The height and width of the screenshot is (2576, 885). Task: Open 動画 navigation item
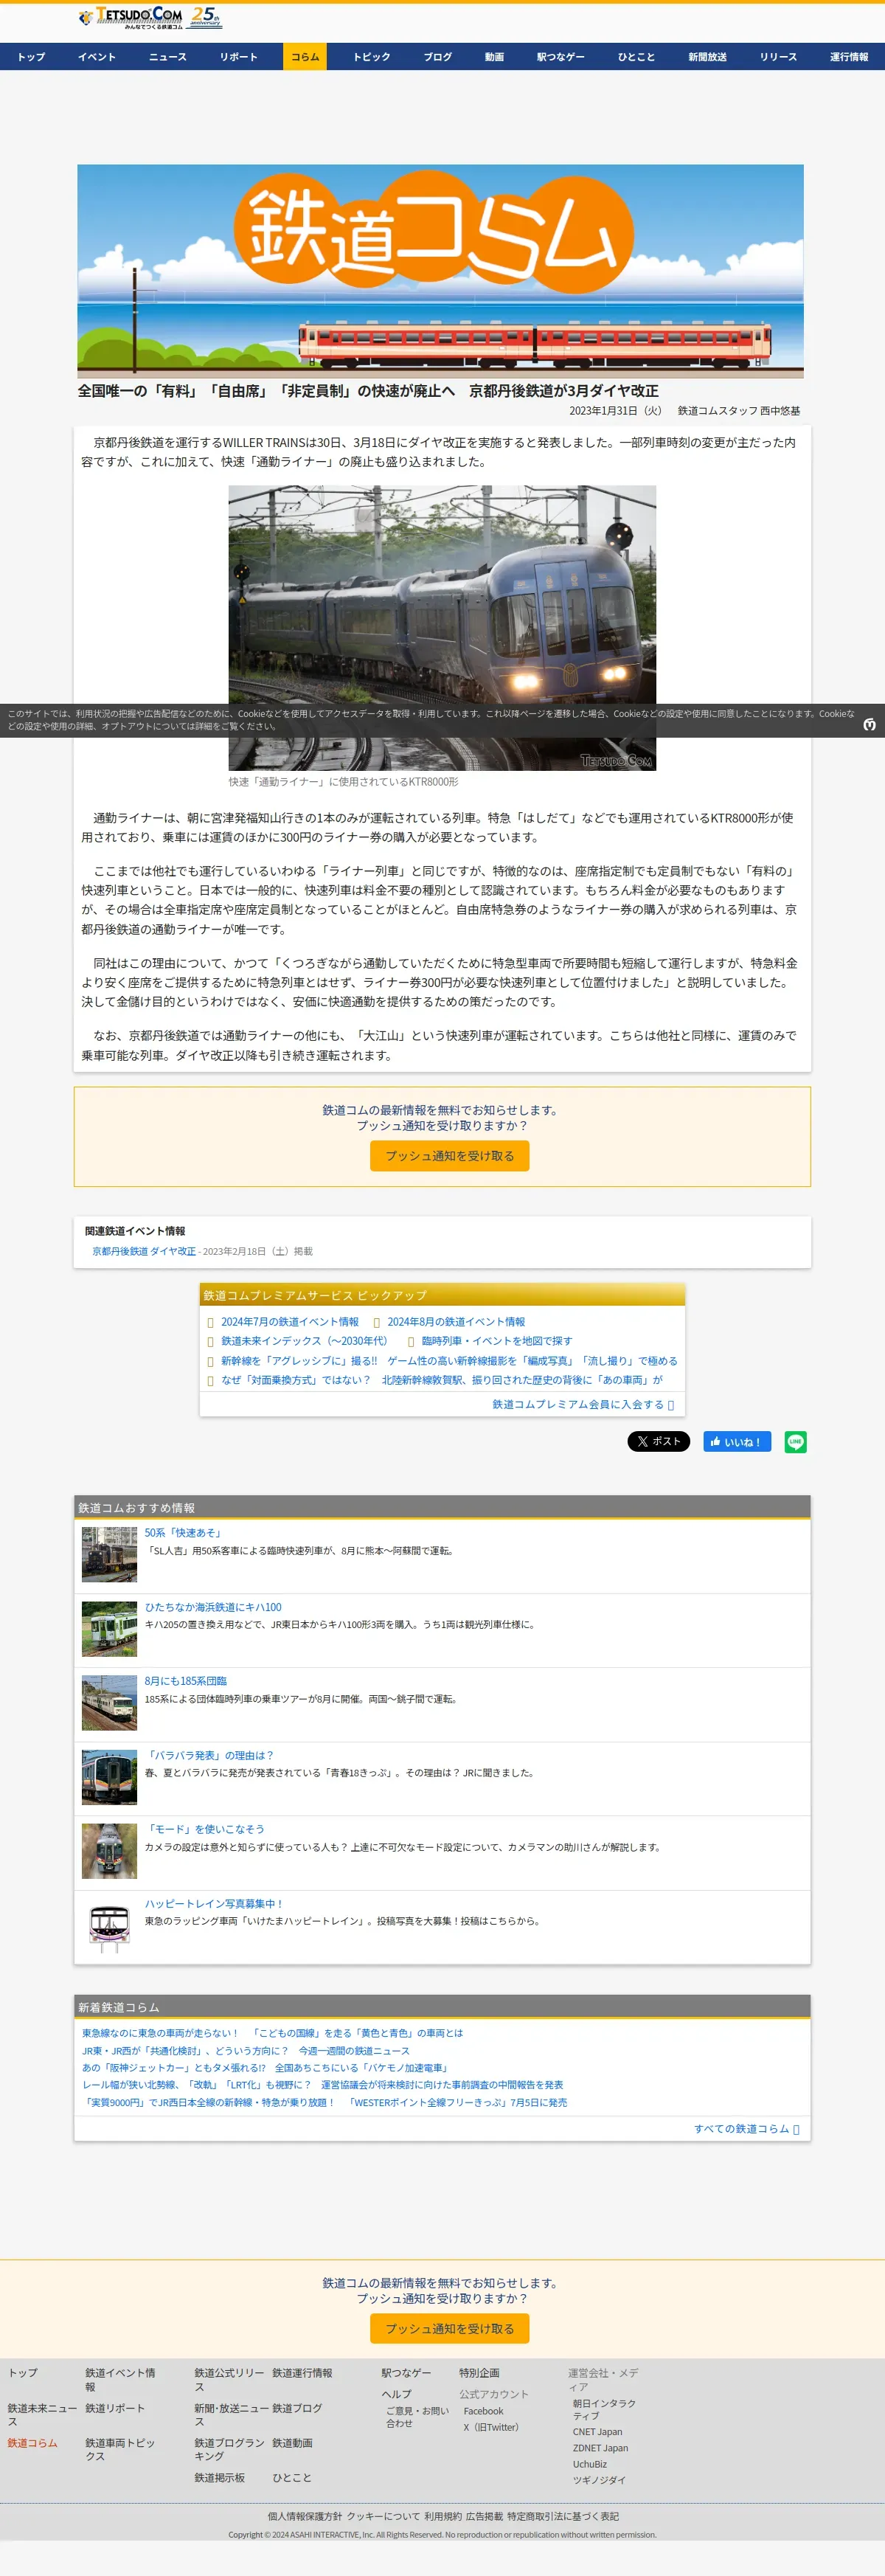click(x=494, y=57)
